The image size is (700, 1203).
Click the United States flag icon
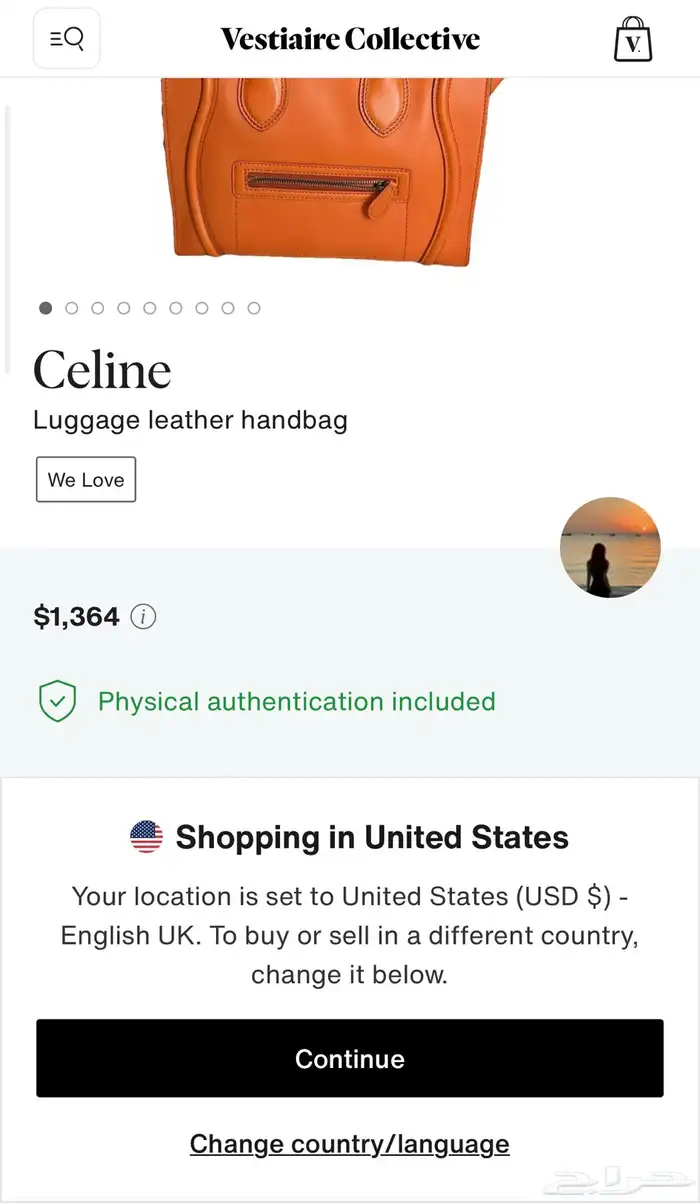tap(147, 837)
